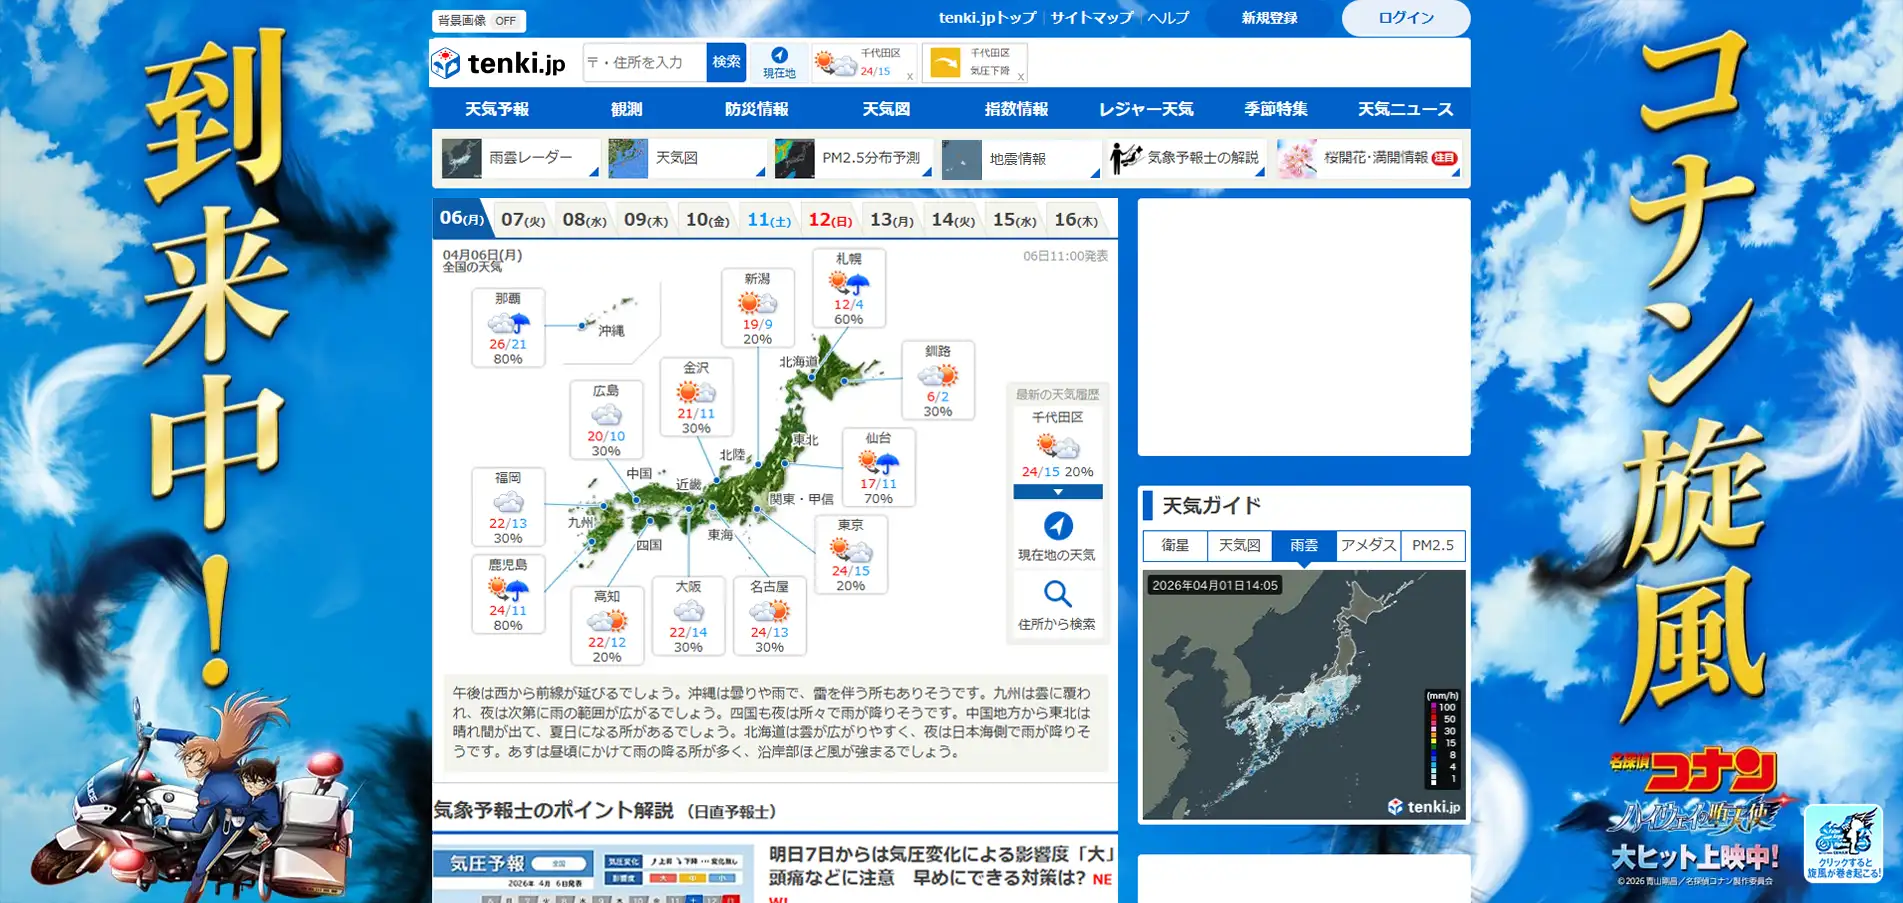The image size is (1903, 903).
Task: Click the weather forecaster commentary icon
Action: click(x=1127, y=158)
